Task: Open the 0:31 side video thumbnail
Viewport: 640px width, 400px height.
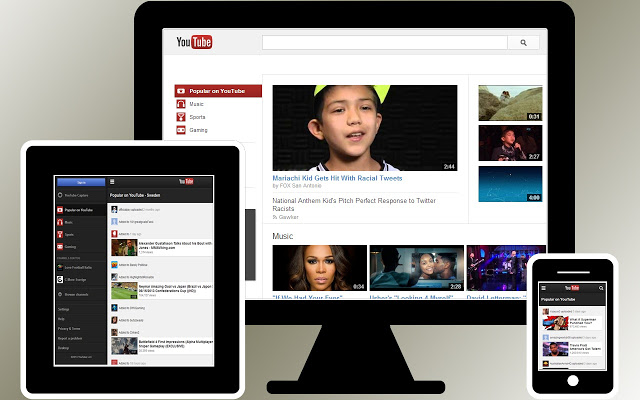Action: click(x=509, y=102)
